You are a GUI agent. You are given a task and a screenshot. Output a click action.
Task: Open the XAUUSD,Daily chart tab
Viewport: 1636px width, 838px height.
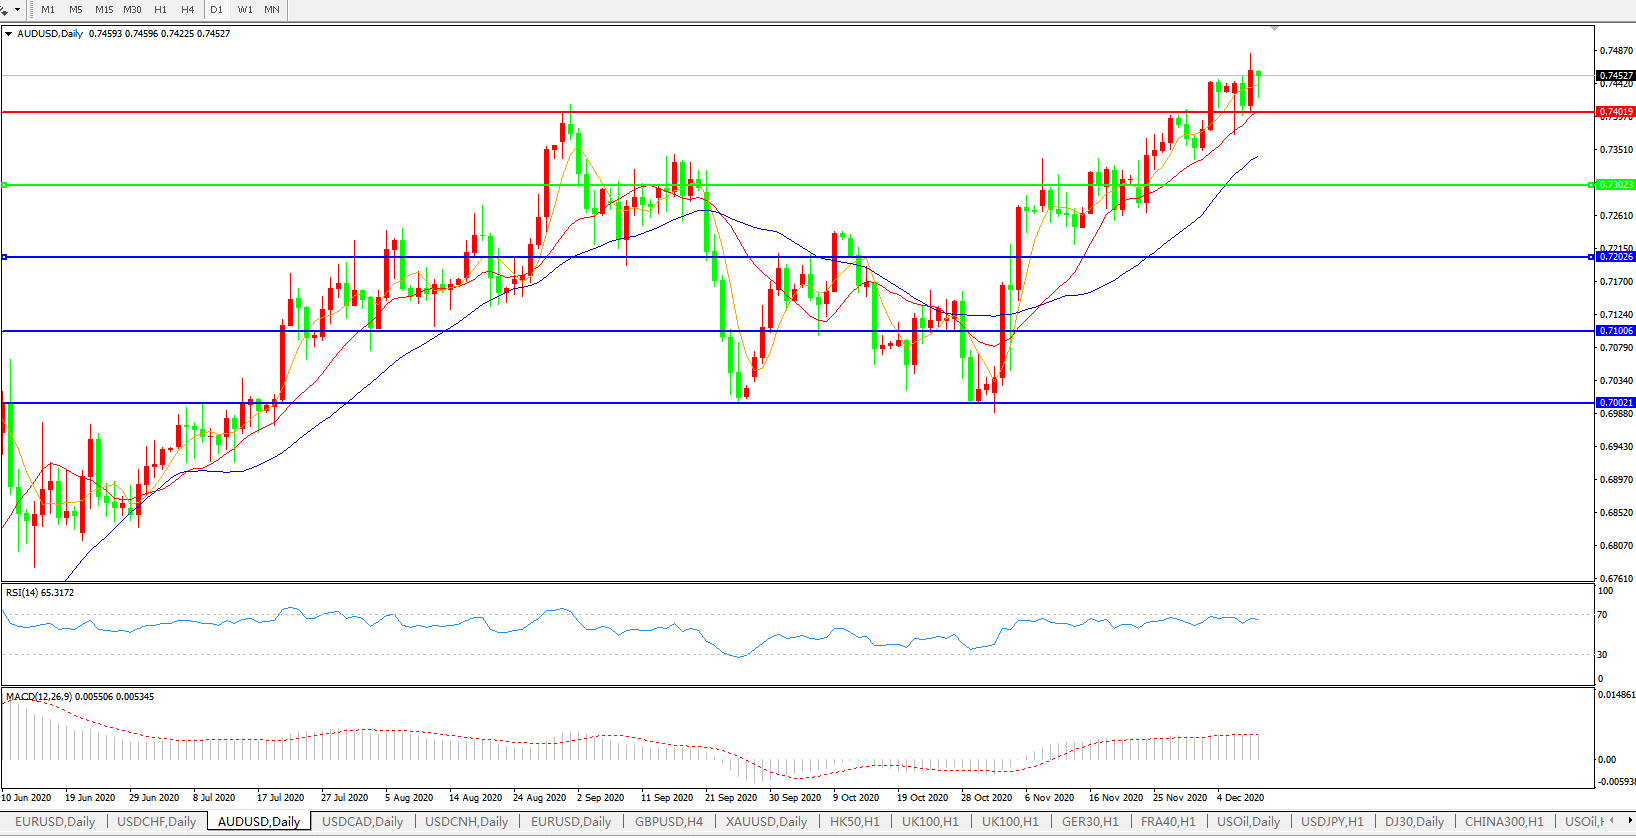pos(766,822)
